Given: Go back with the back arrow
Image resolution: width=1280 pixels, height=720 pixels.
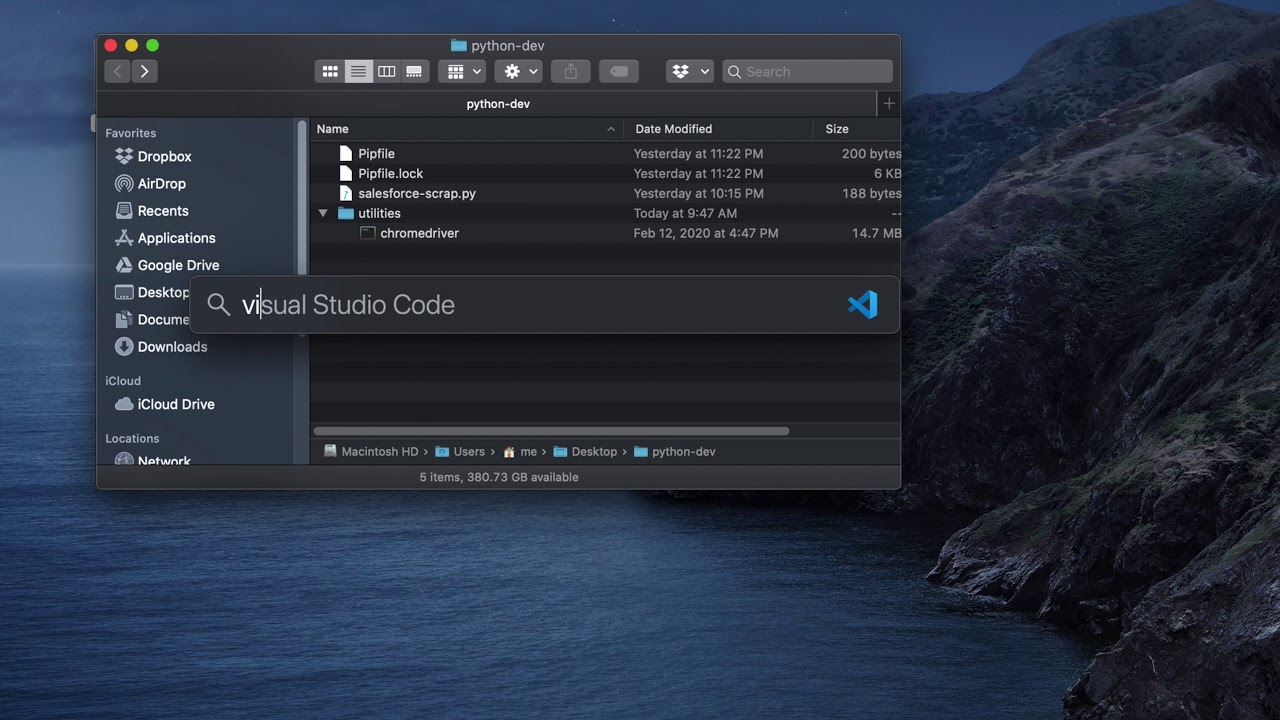Looking at the screenshot, I should click(x=118, y=71).
